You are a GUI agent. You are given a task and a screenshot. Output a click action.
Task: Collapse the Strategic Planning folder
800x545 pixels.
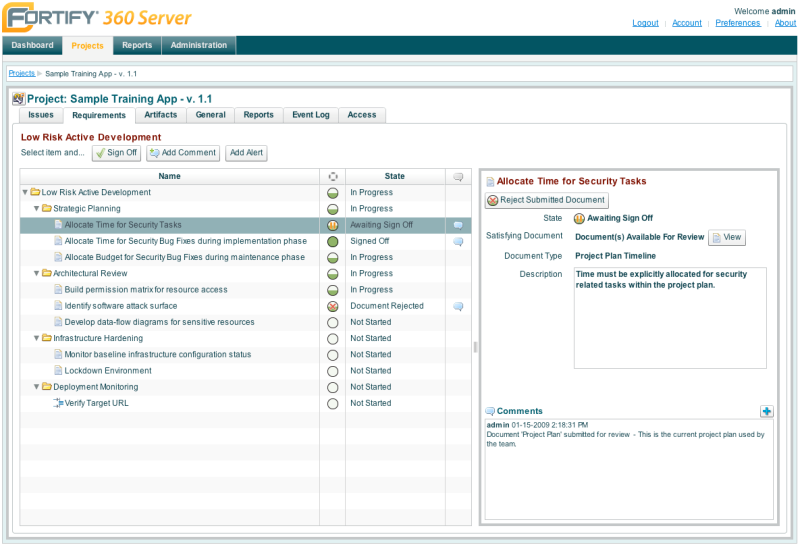[x=36, y=209]
